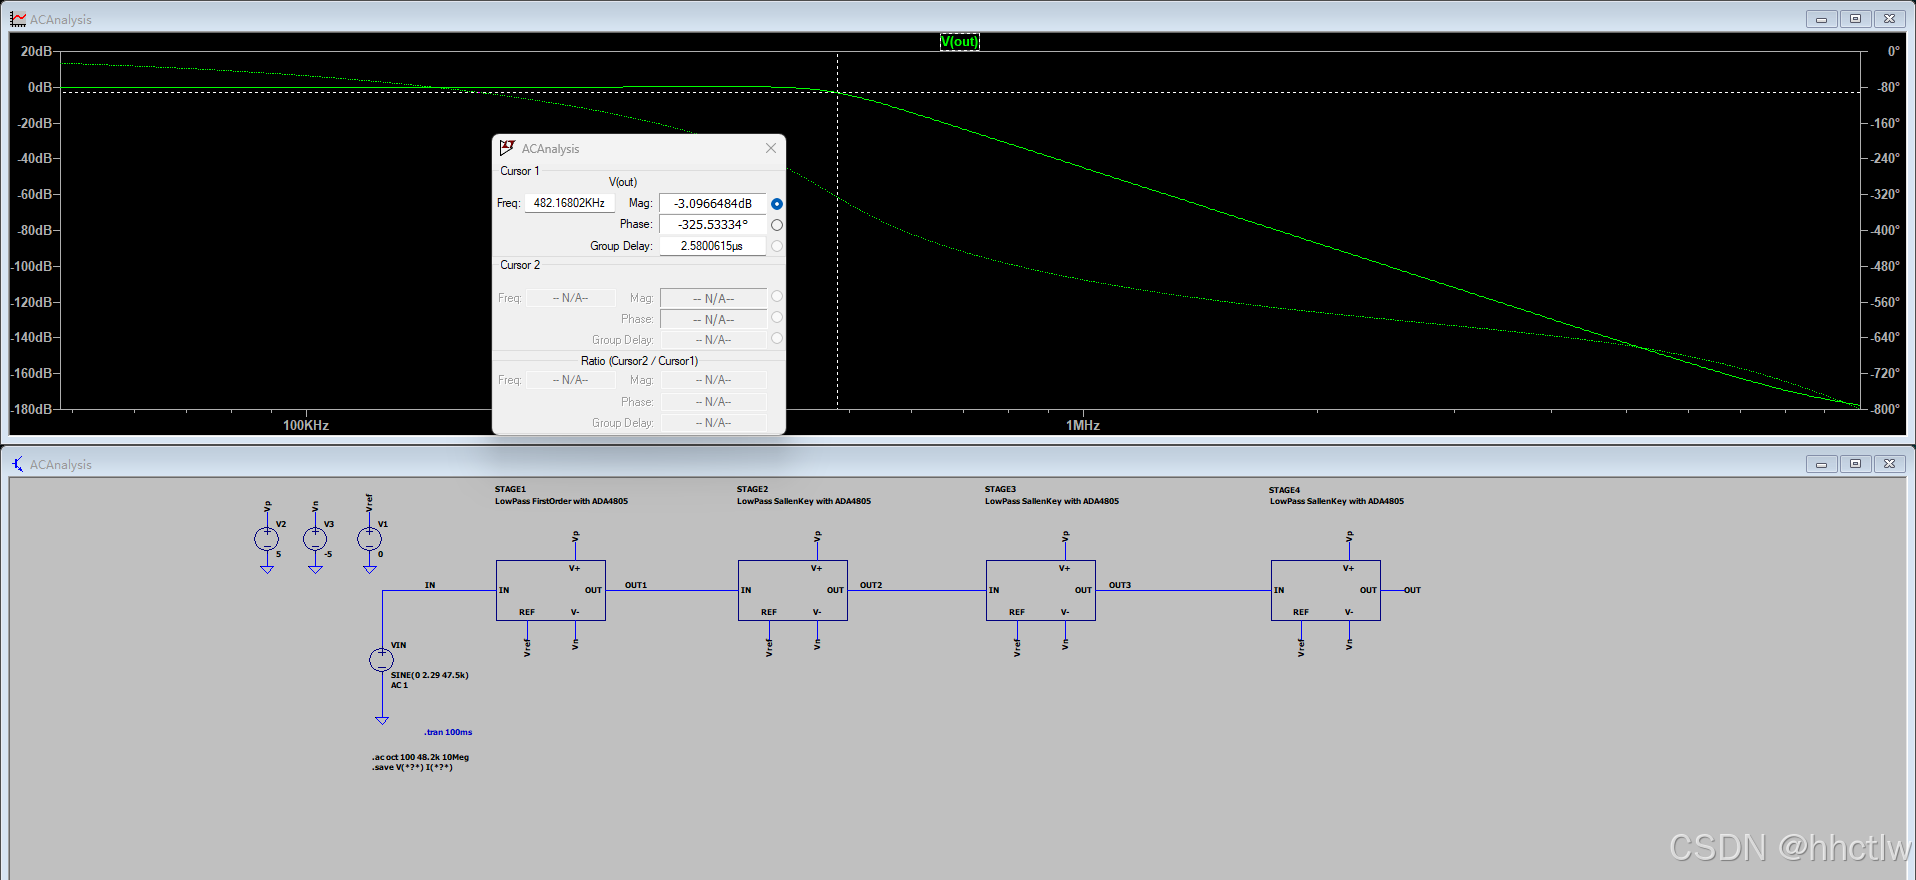Screen dimensions: 1916x880
Task: Click the ground symbol below VIN
Action: [x=381, y=720]
